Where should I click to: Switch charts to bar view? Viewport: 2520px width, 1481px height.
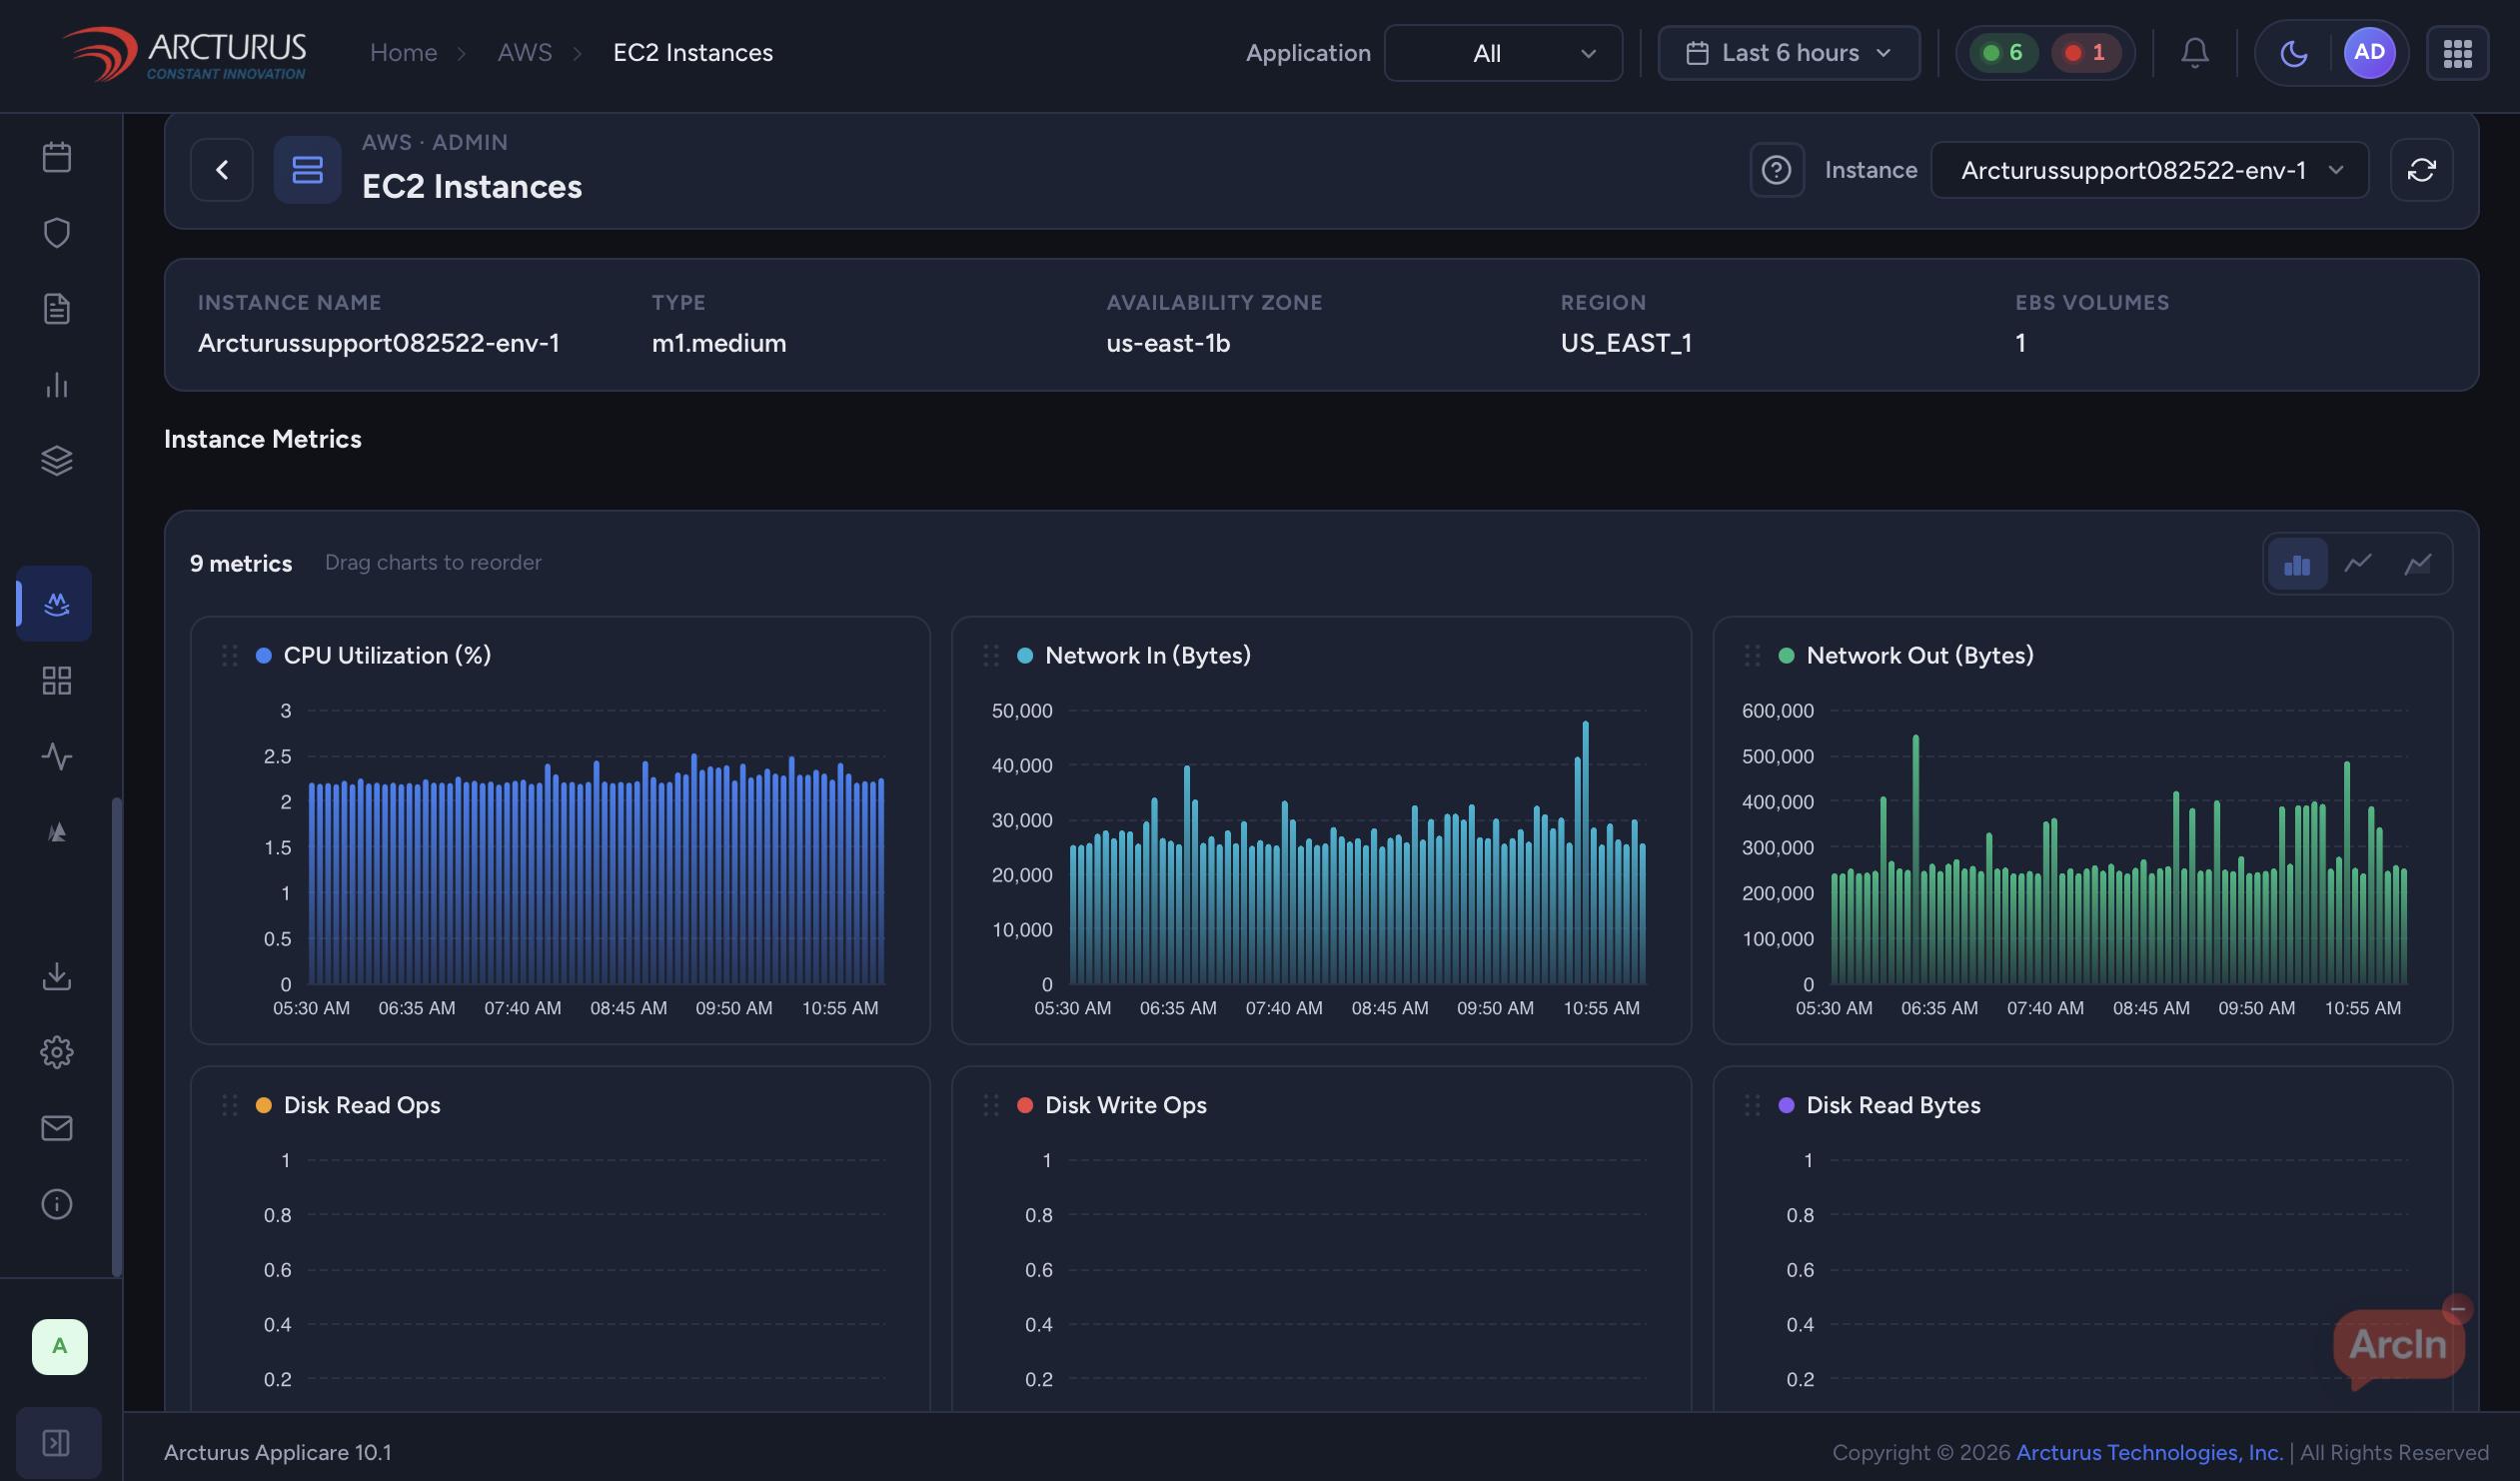coord(2297,565)
